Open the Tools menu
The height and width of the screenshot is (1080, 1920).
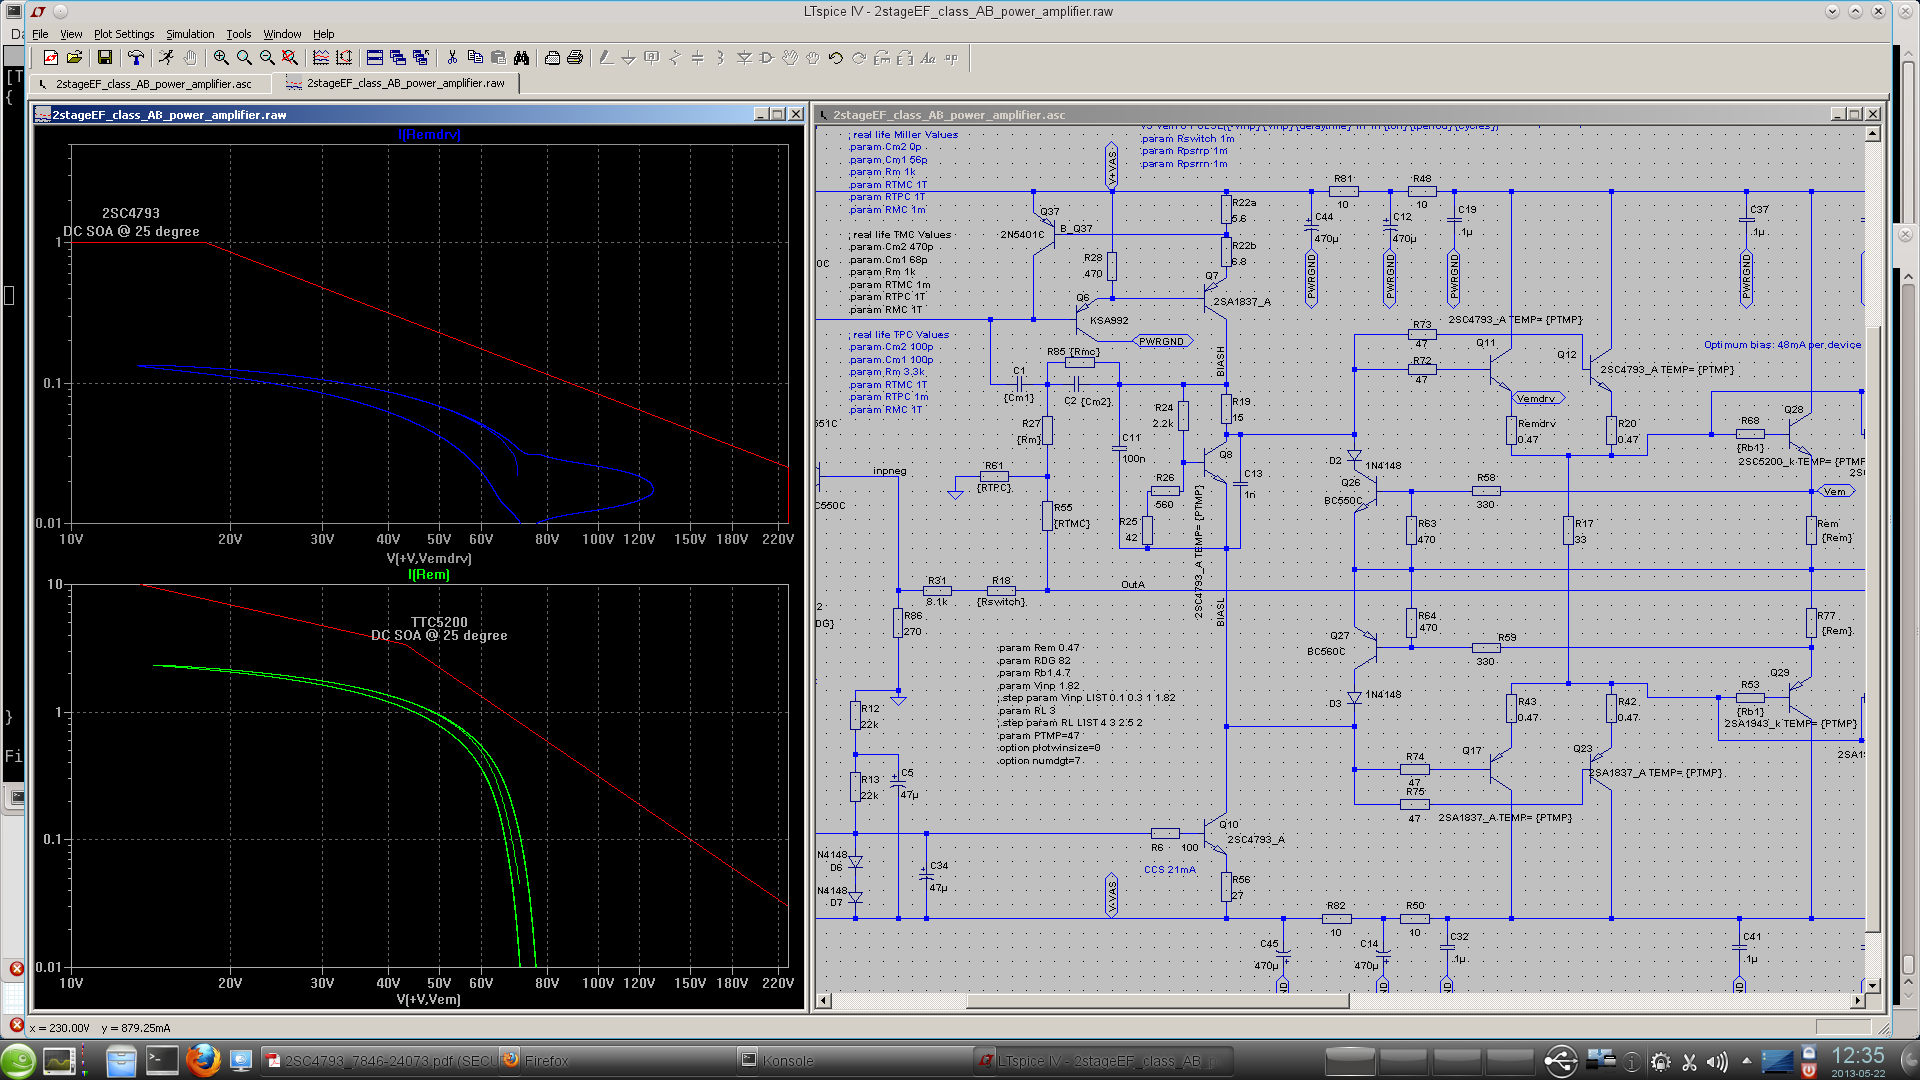238,34
